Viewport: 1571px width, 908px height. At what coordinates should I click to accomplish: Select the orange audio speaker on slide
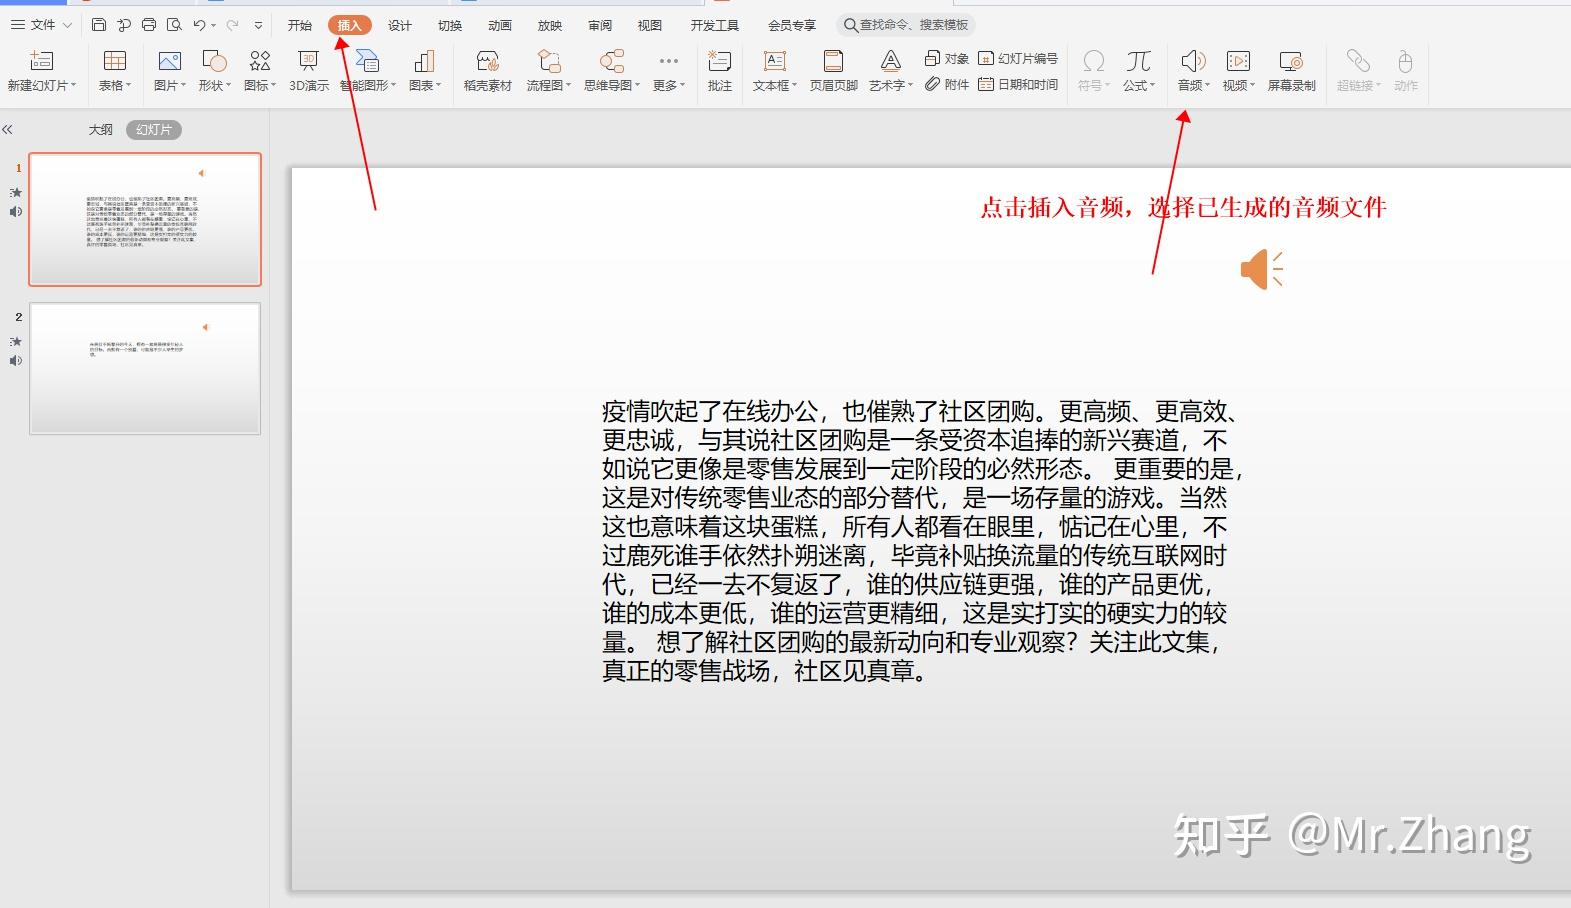[x=1261, y=270]
